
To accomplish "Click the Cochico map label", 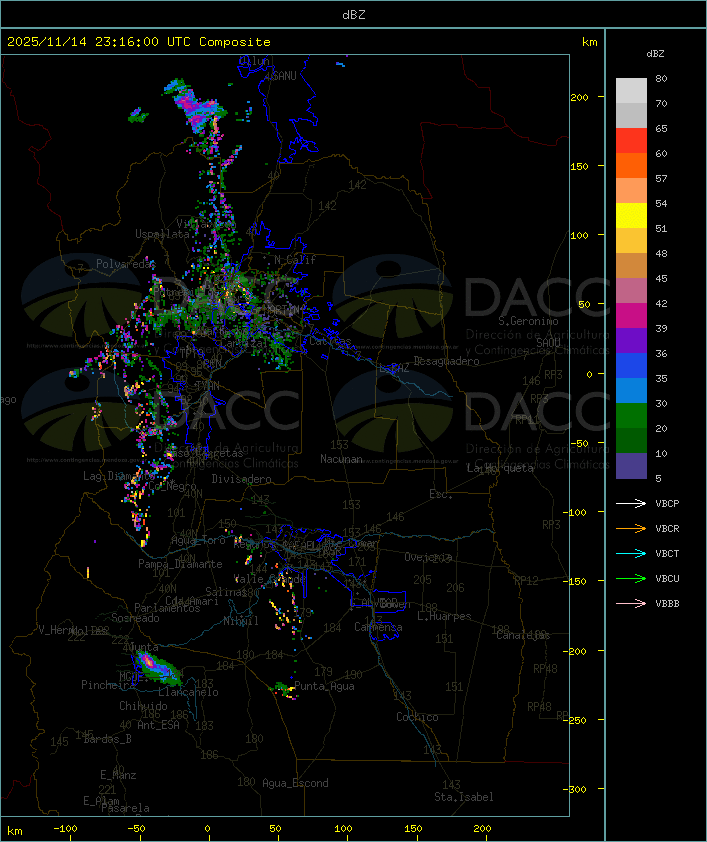I will coord(417,717).
